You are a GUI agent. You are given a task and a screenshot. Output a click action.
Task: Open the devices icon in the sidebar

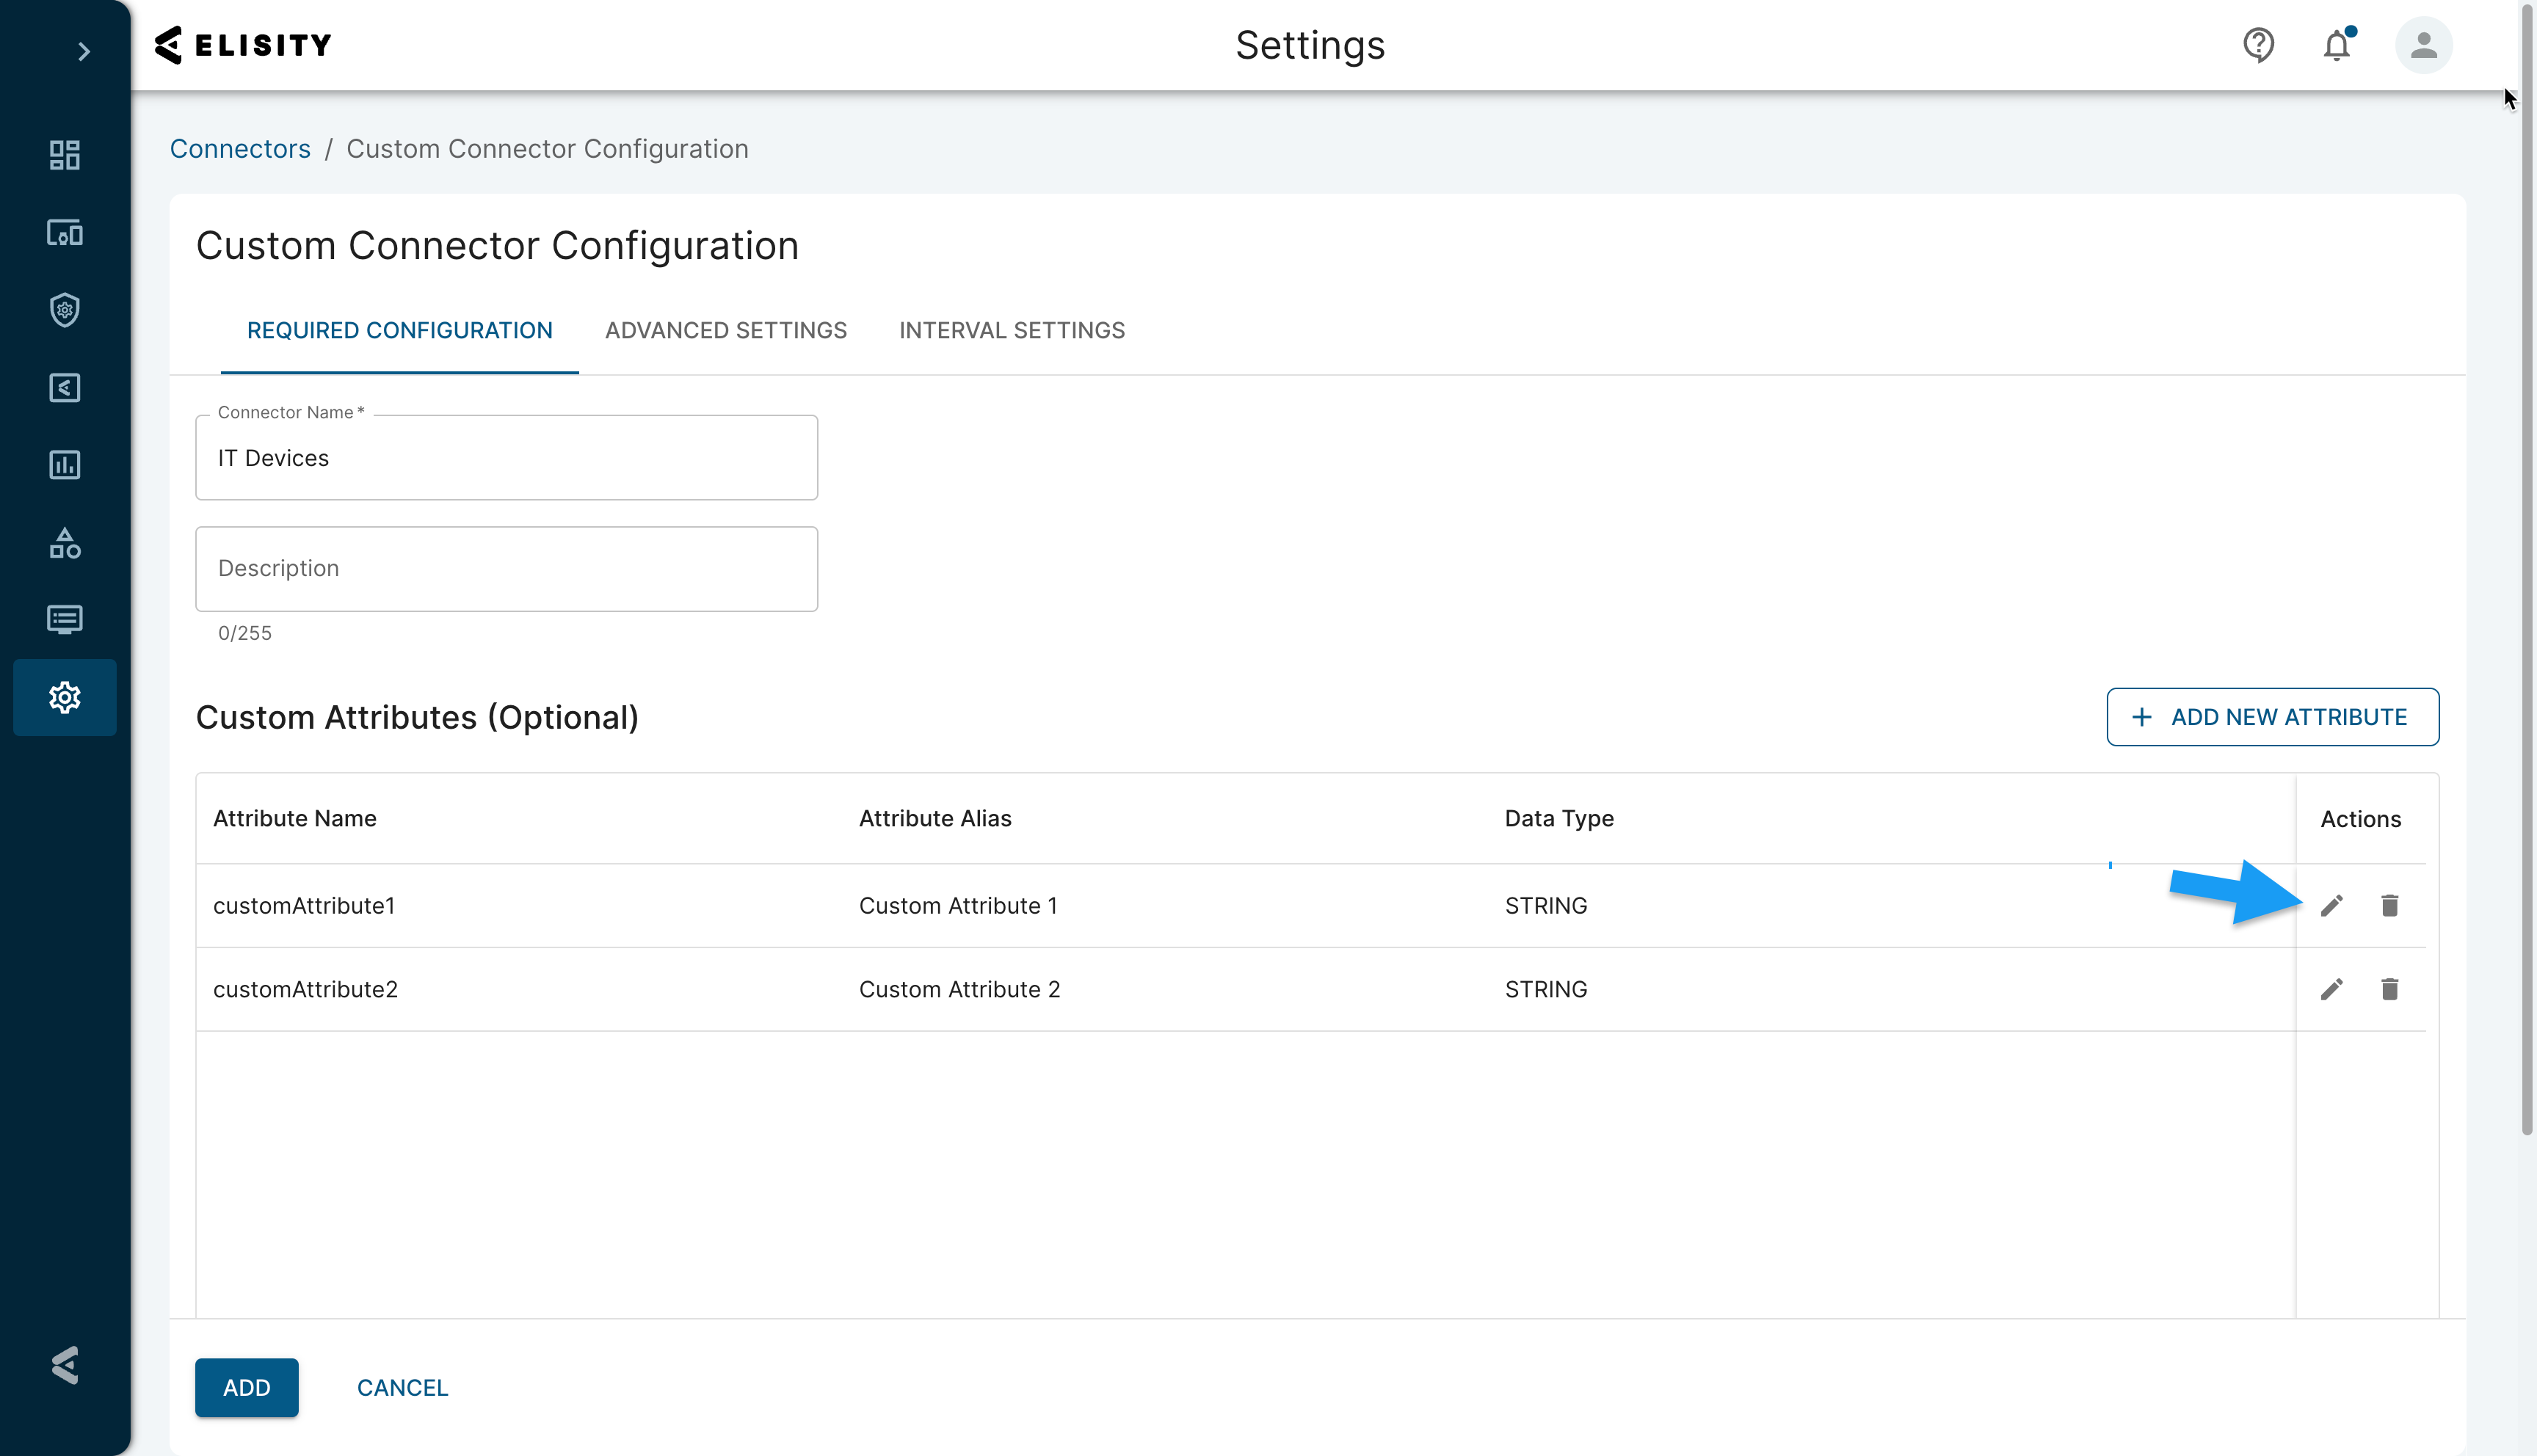click(x=65, y=233)
